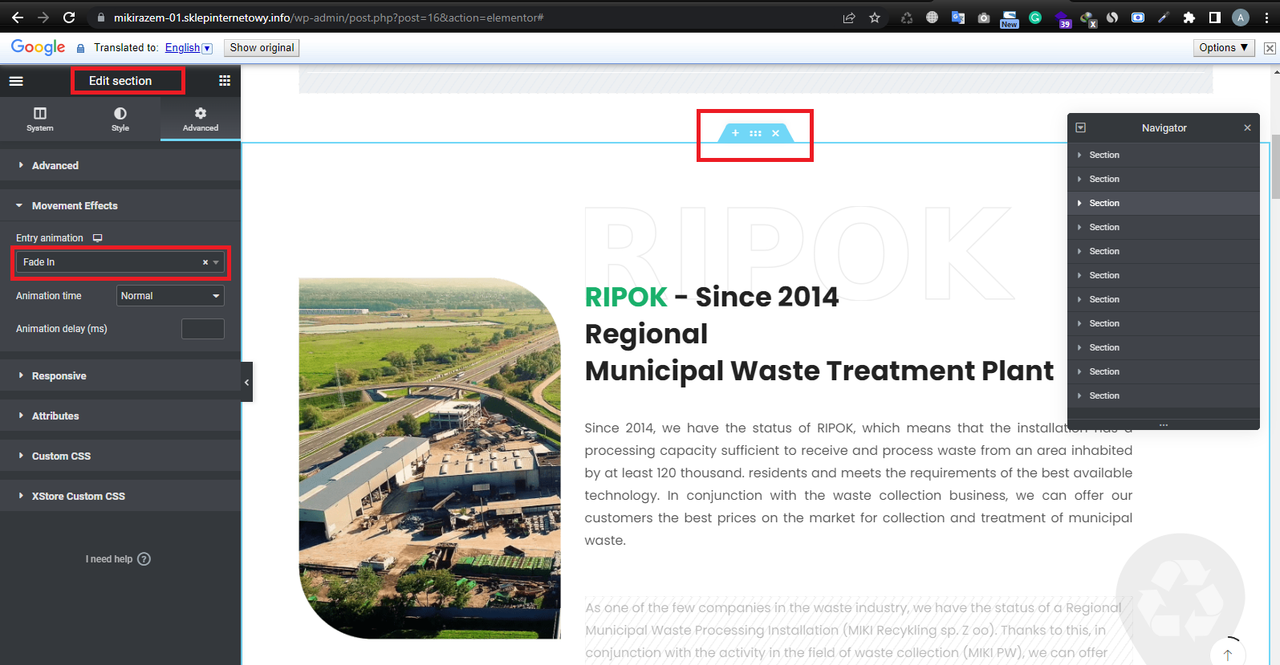Go forward in the browser
This screenshot has height=665, width=1280.
(x=43, y=17)
